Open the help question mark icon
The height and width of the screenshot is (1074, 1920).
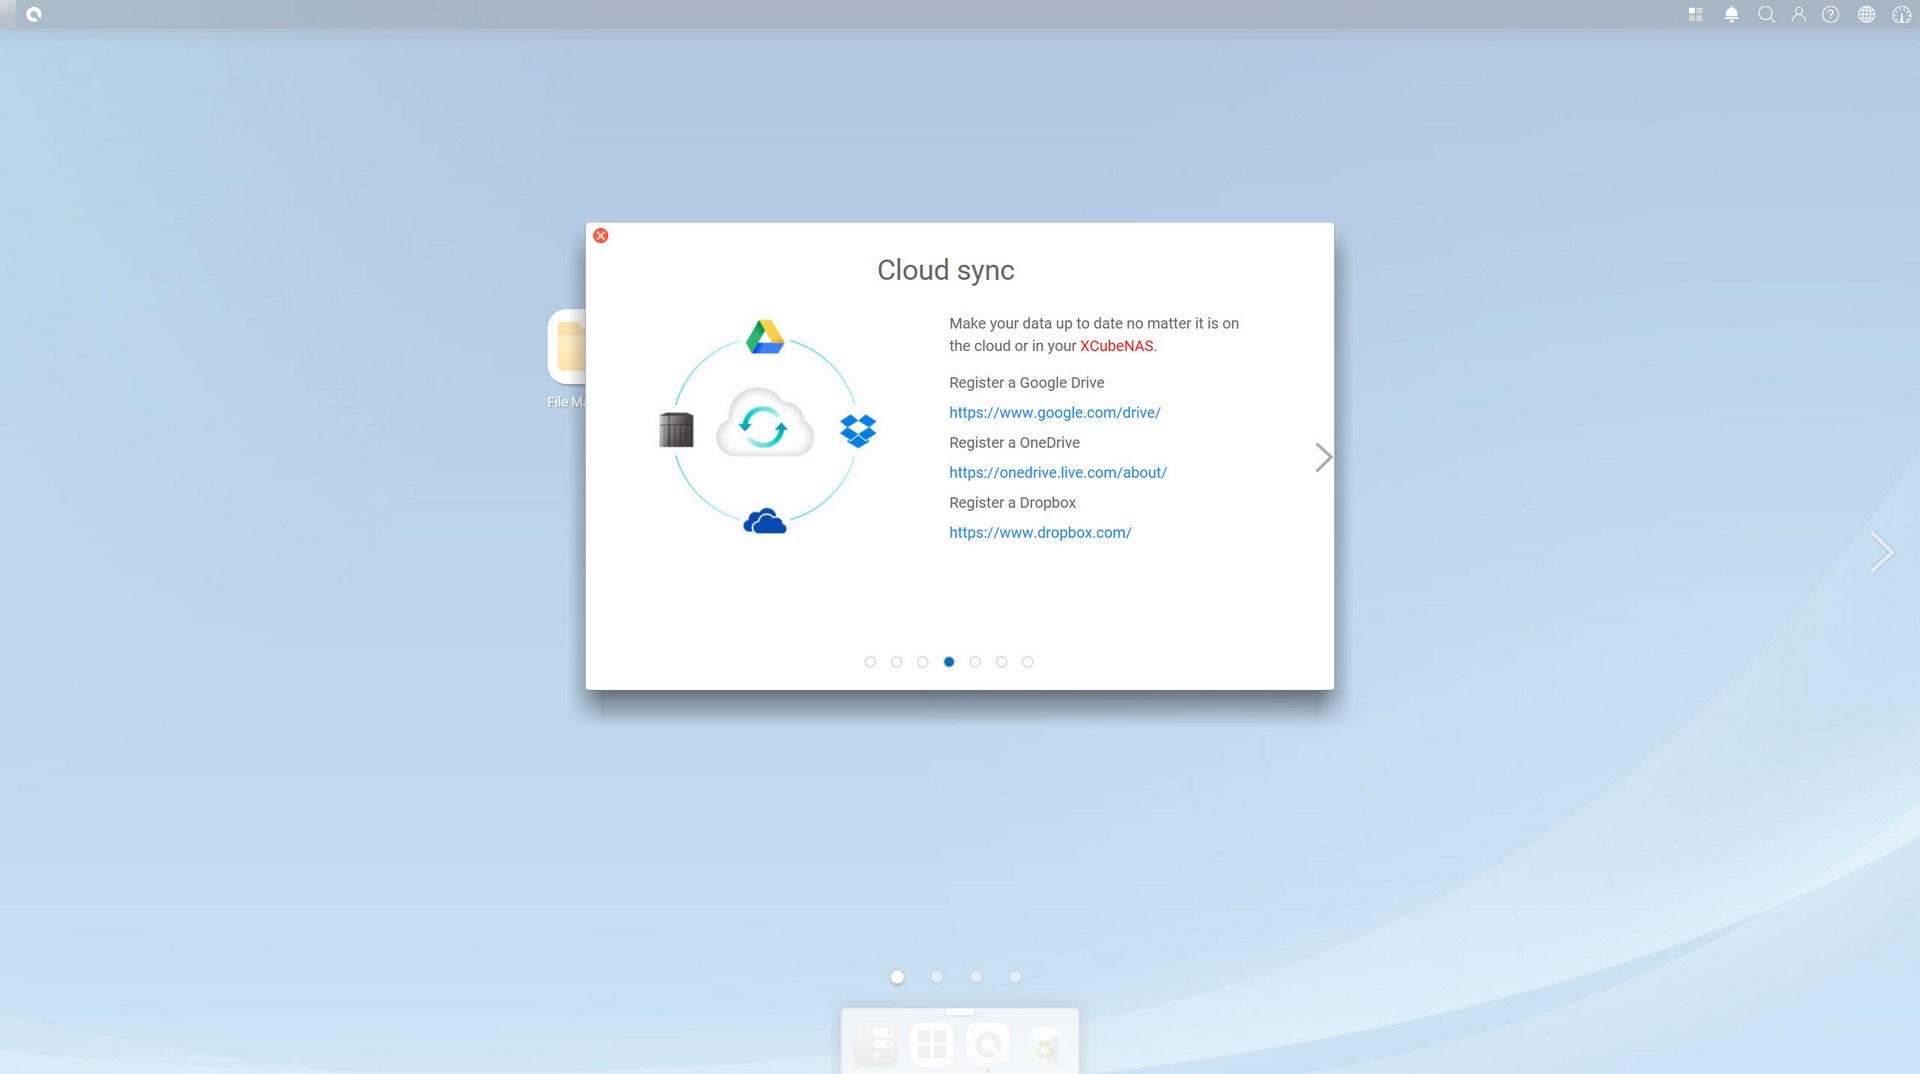(x=1830, y=15)
